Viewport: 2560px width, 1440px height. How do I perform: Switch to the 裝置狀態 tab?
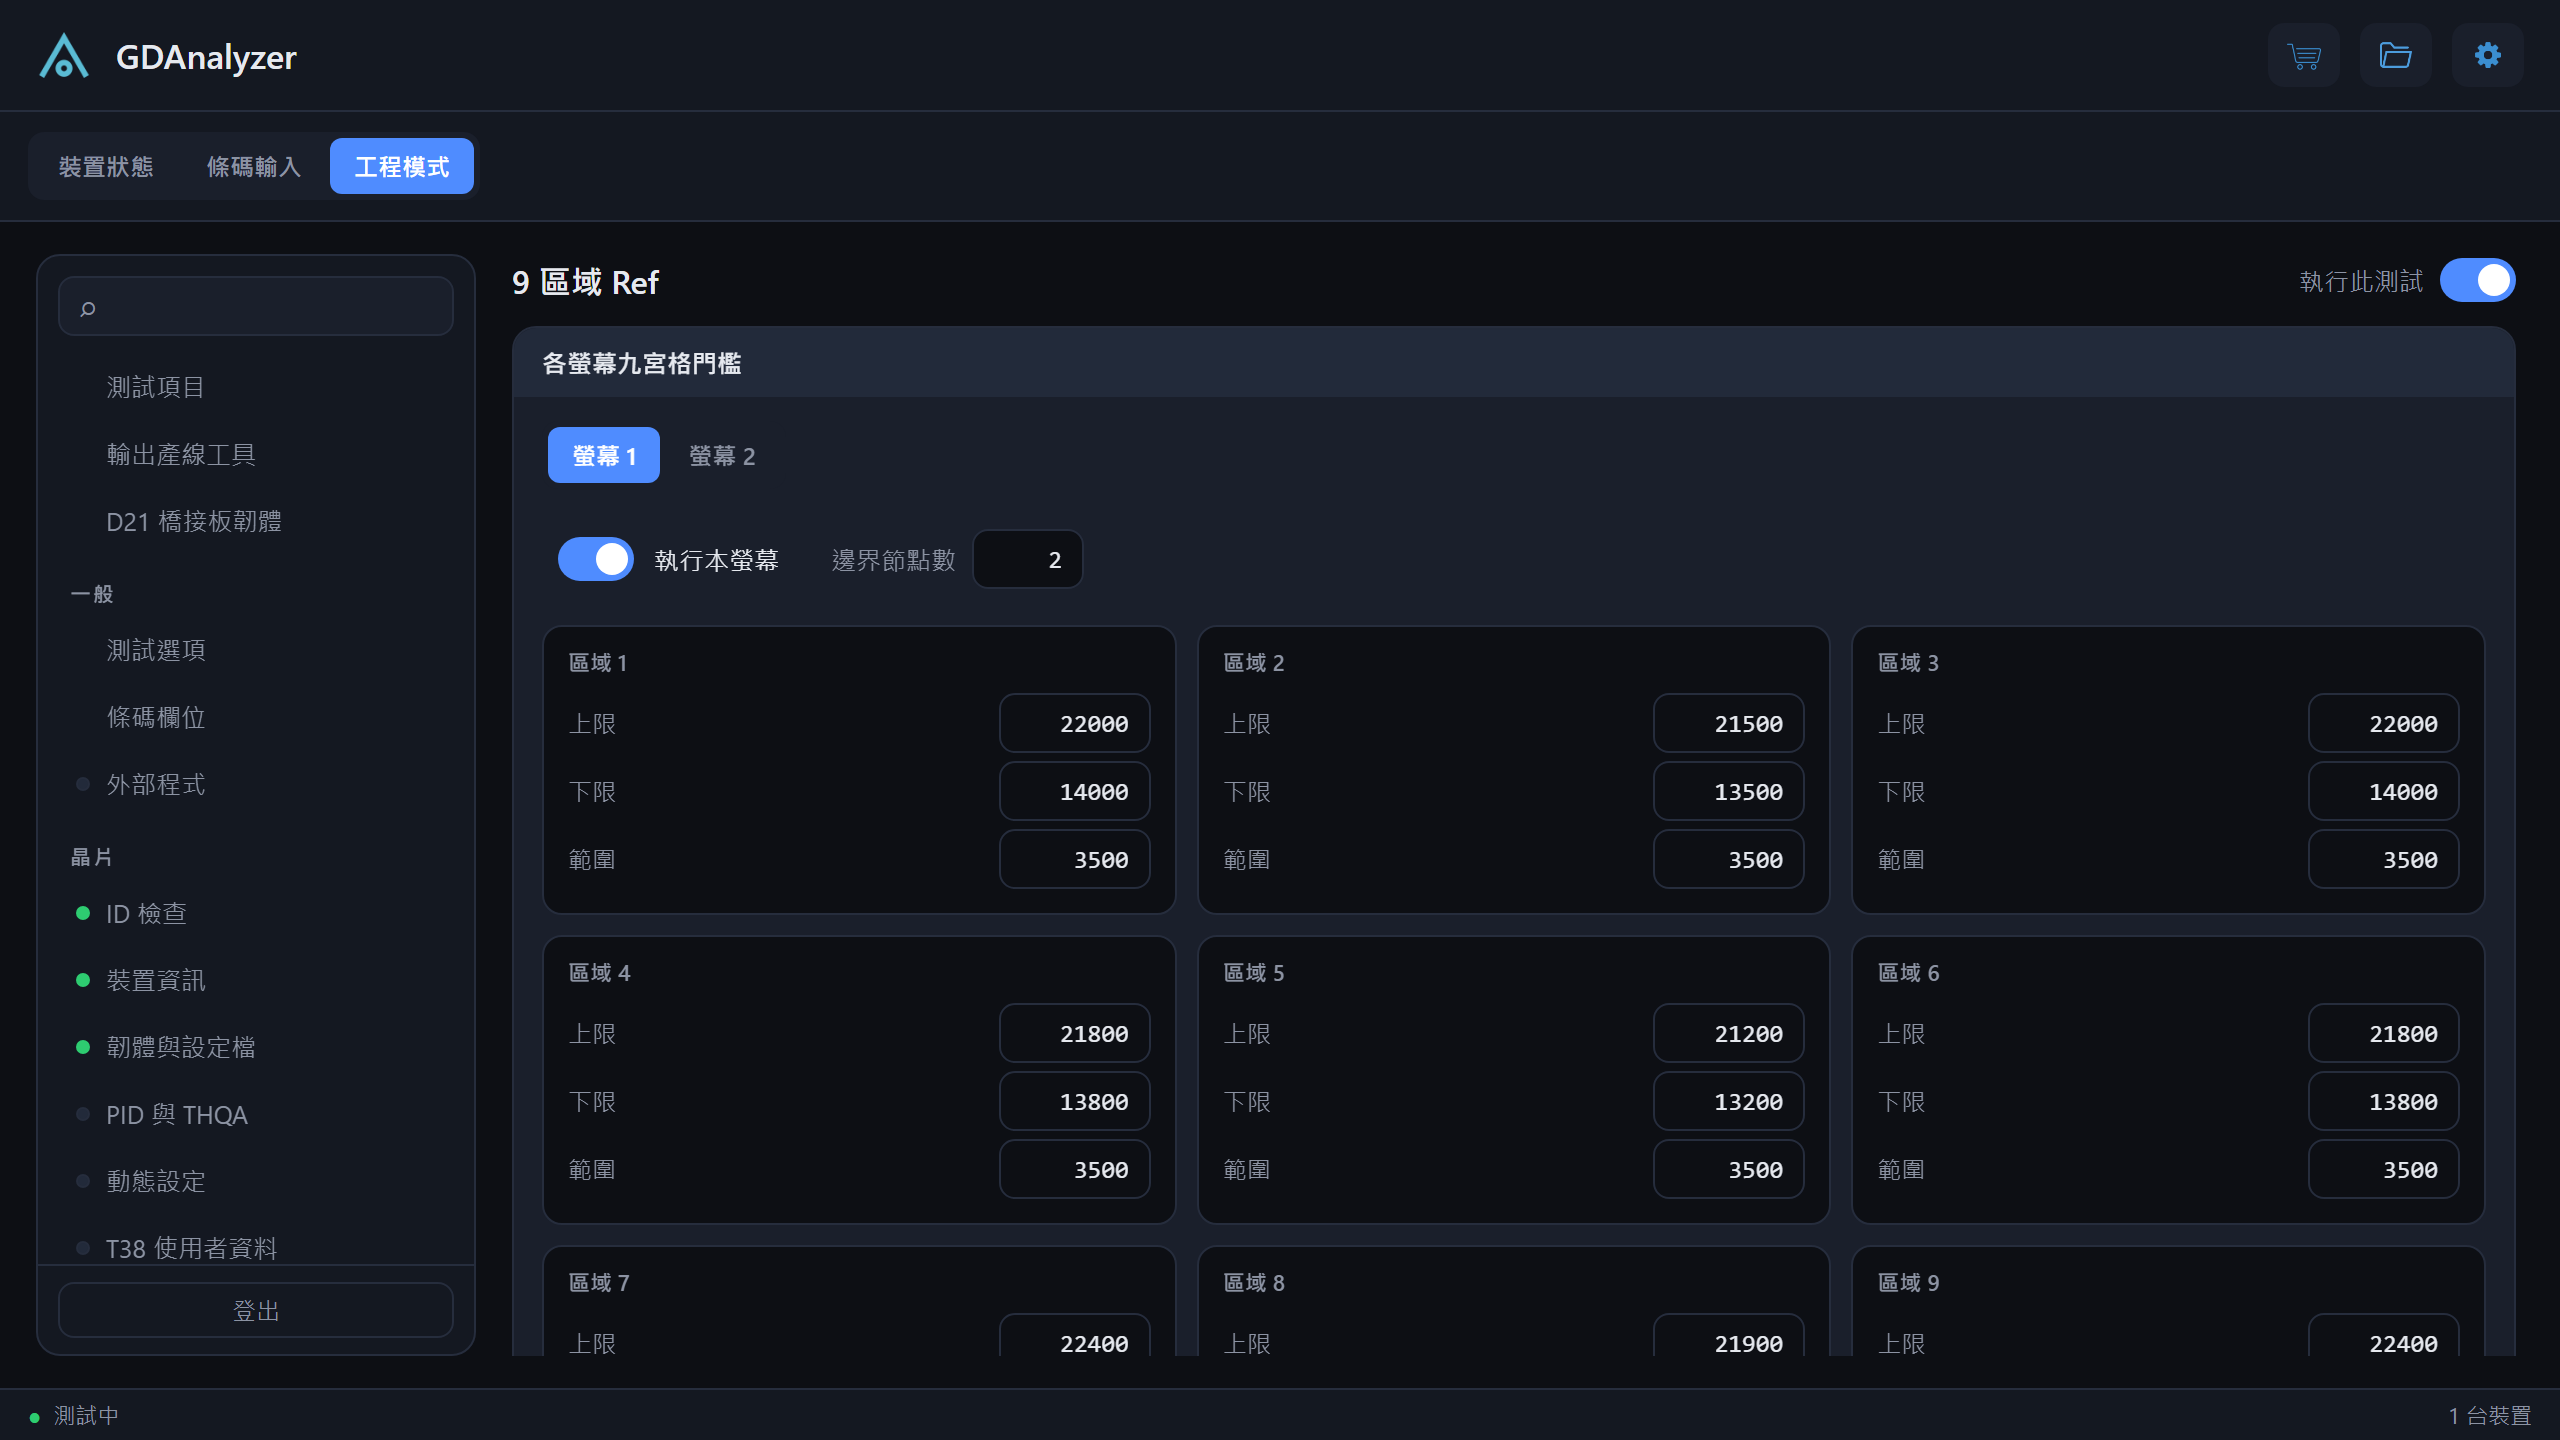106,166
